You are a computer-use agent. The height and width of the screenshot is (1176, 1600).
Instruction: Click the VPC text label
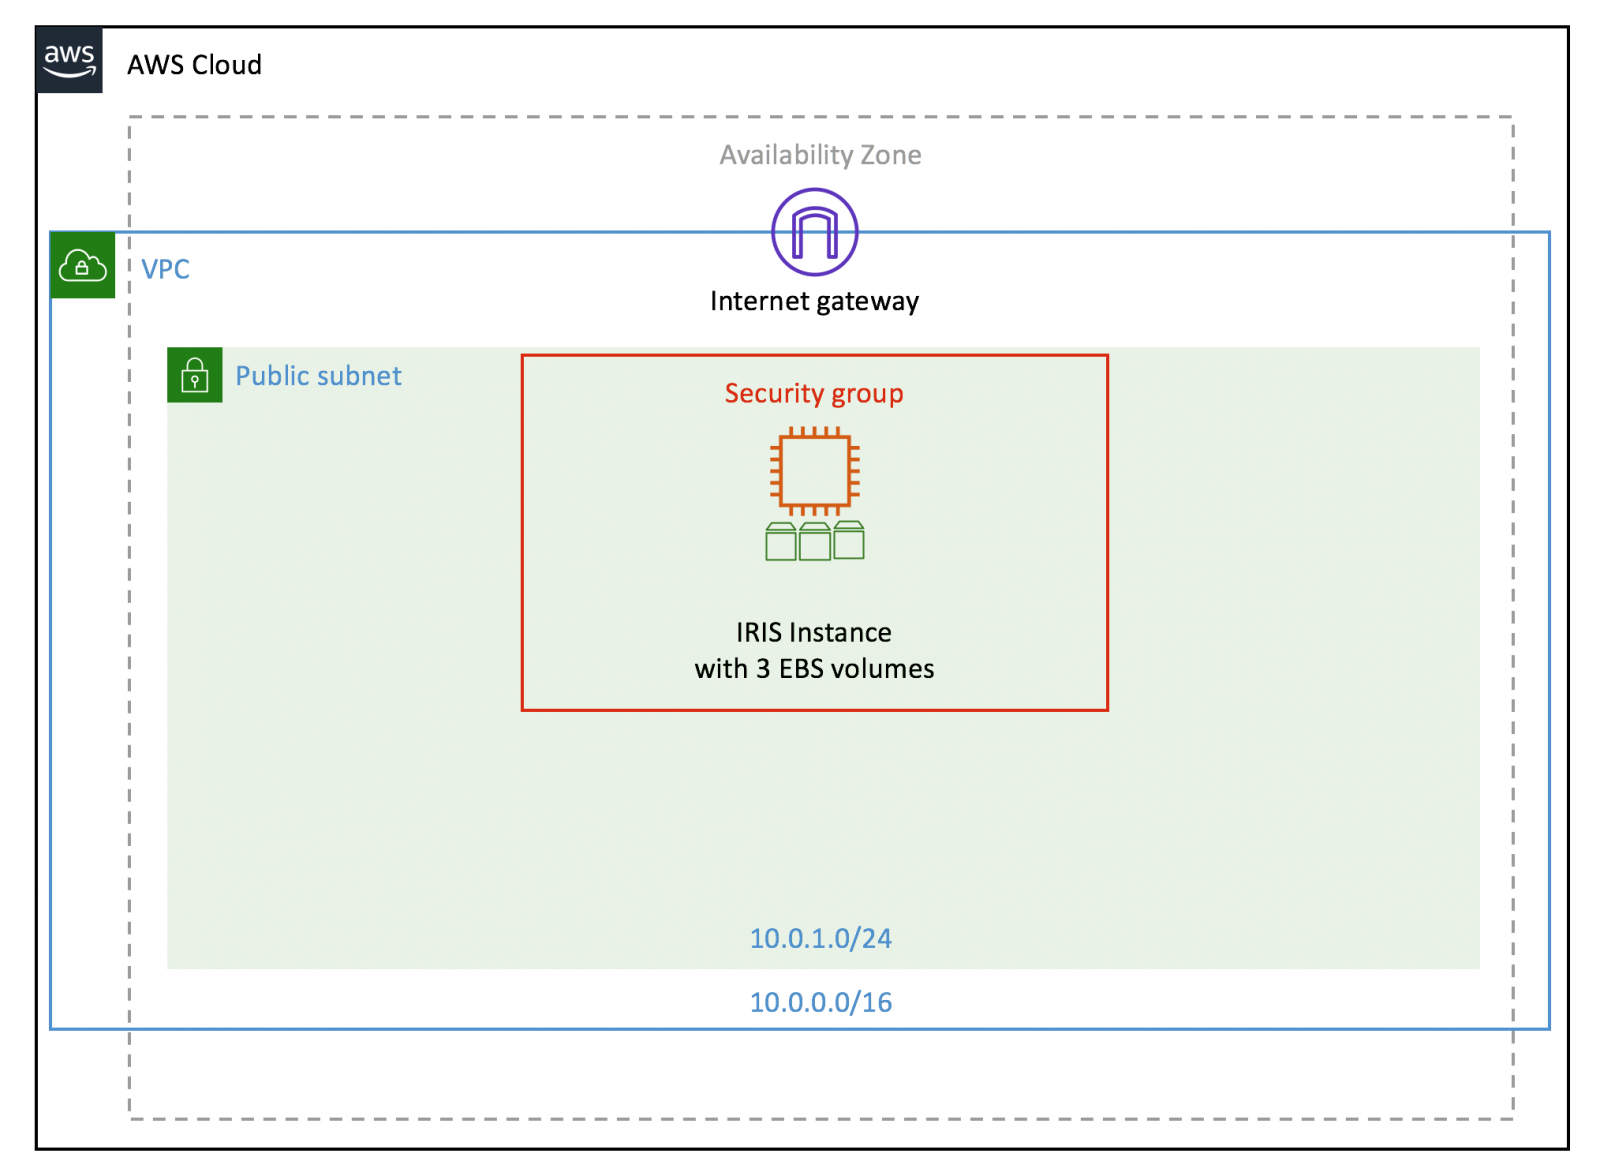[x=166, y=269]
